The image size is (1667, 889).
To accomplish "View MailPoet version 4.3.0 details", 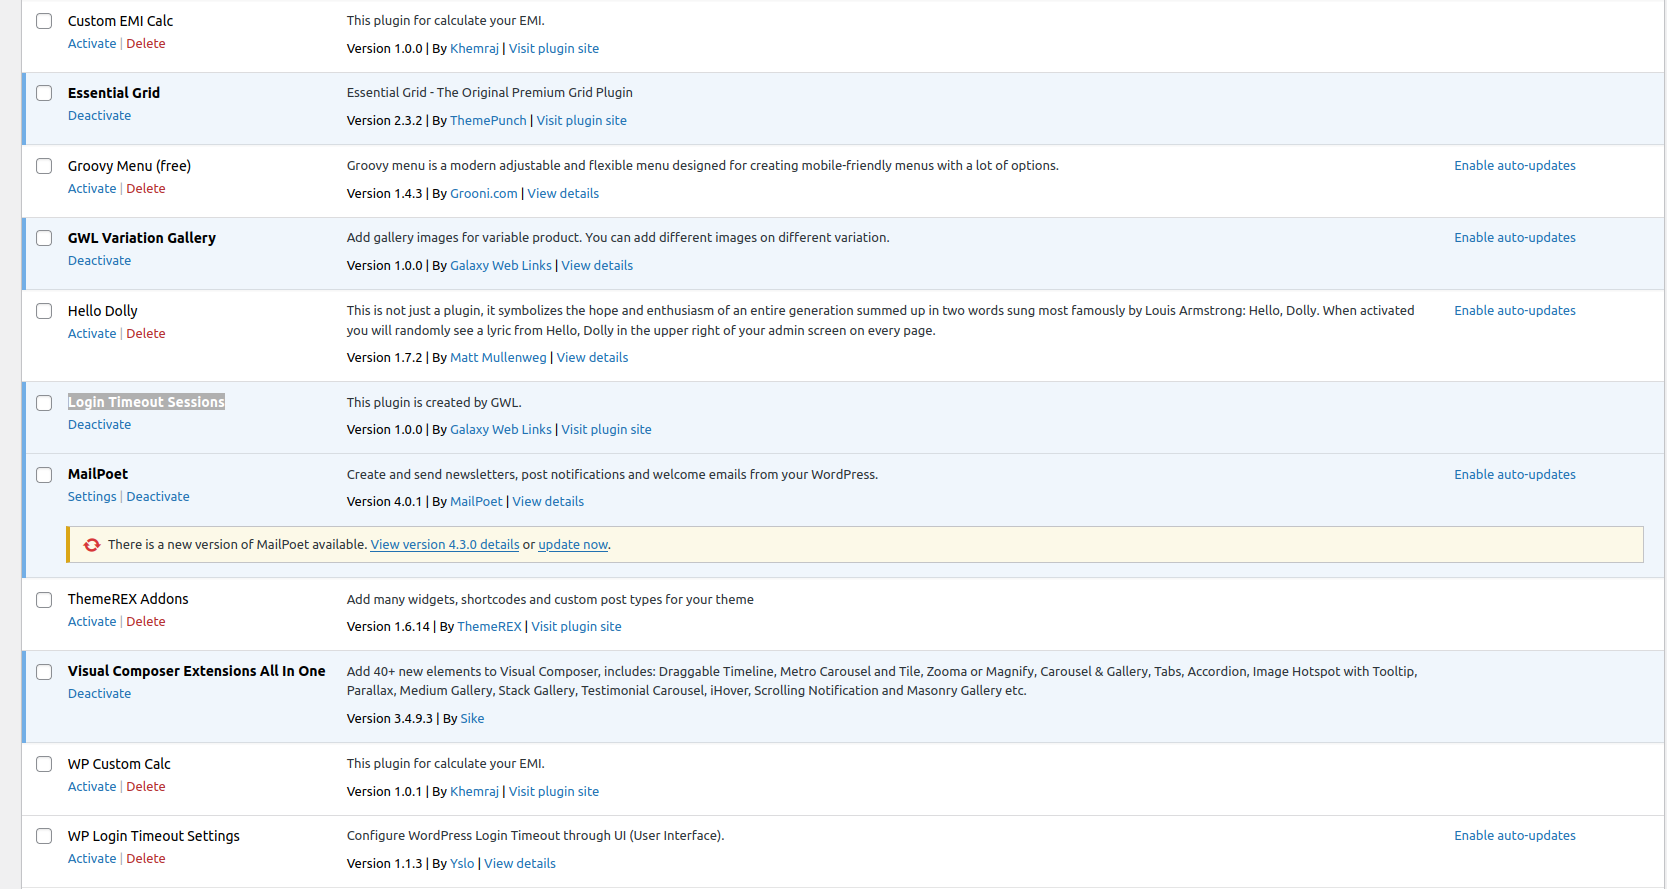I will click(x=445, y=545).
